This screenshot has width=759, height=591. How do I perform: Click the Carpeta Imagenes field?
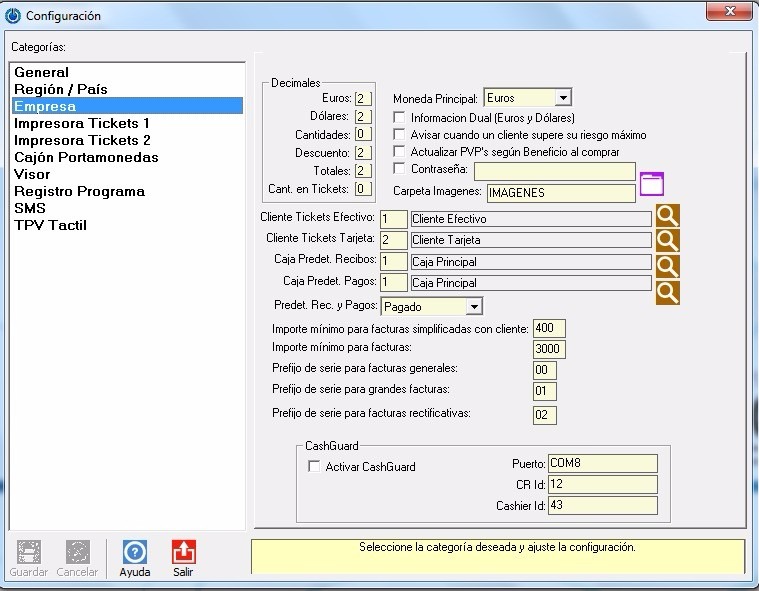pos(561,193)
